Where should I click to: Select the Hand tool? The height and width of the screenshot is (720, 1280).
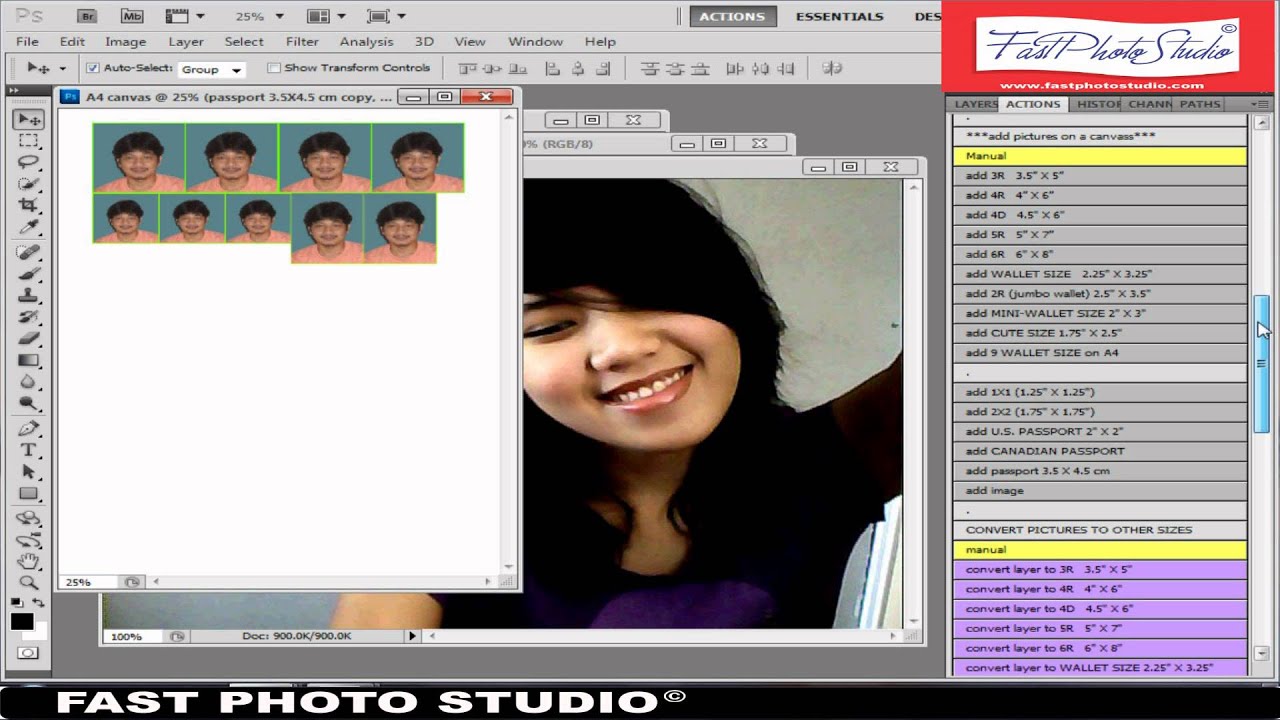click(x=28, y=561)
